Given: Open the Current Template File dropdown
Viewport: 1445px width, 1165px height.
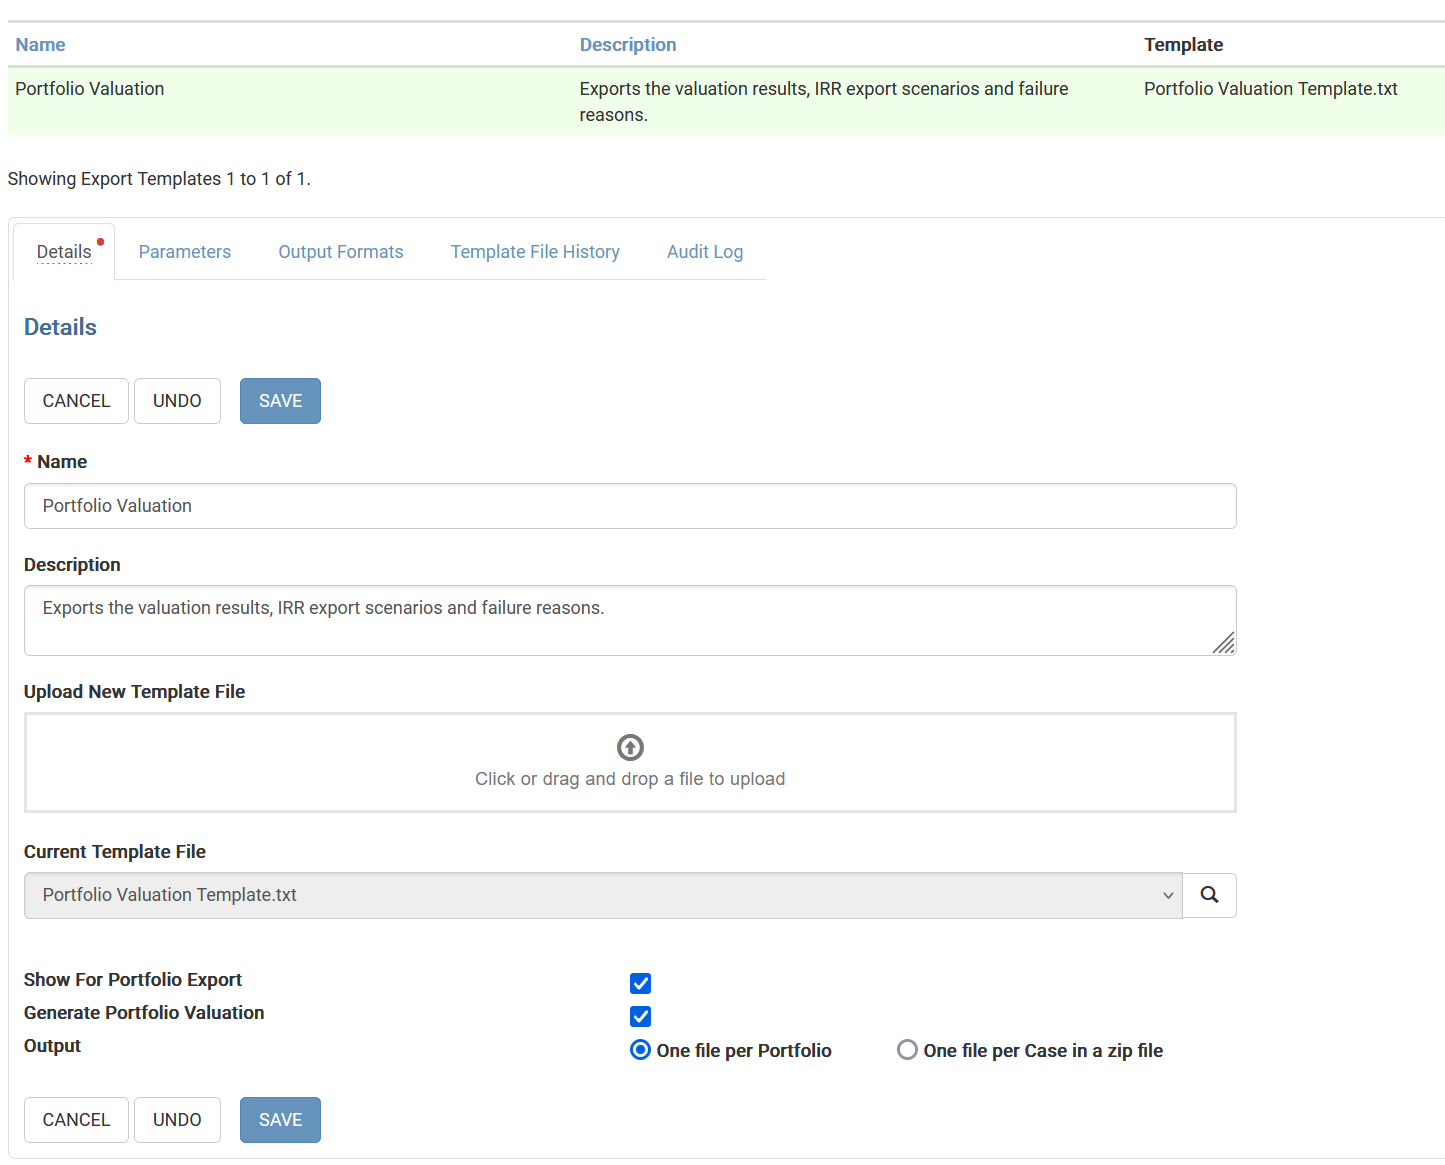Looking at the screenshot, I should coord(602,895).
